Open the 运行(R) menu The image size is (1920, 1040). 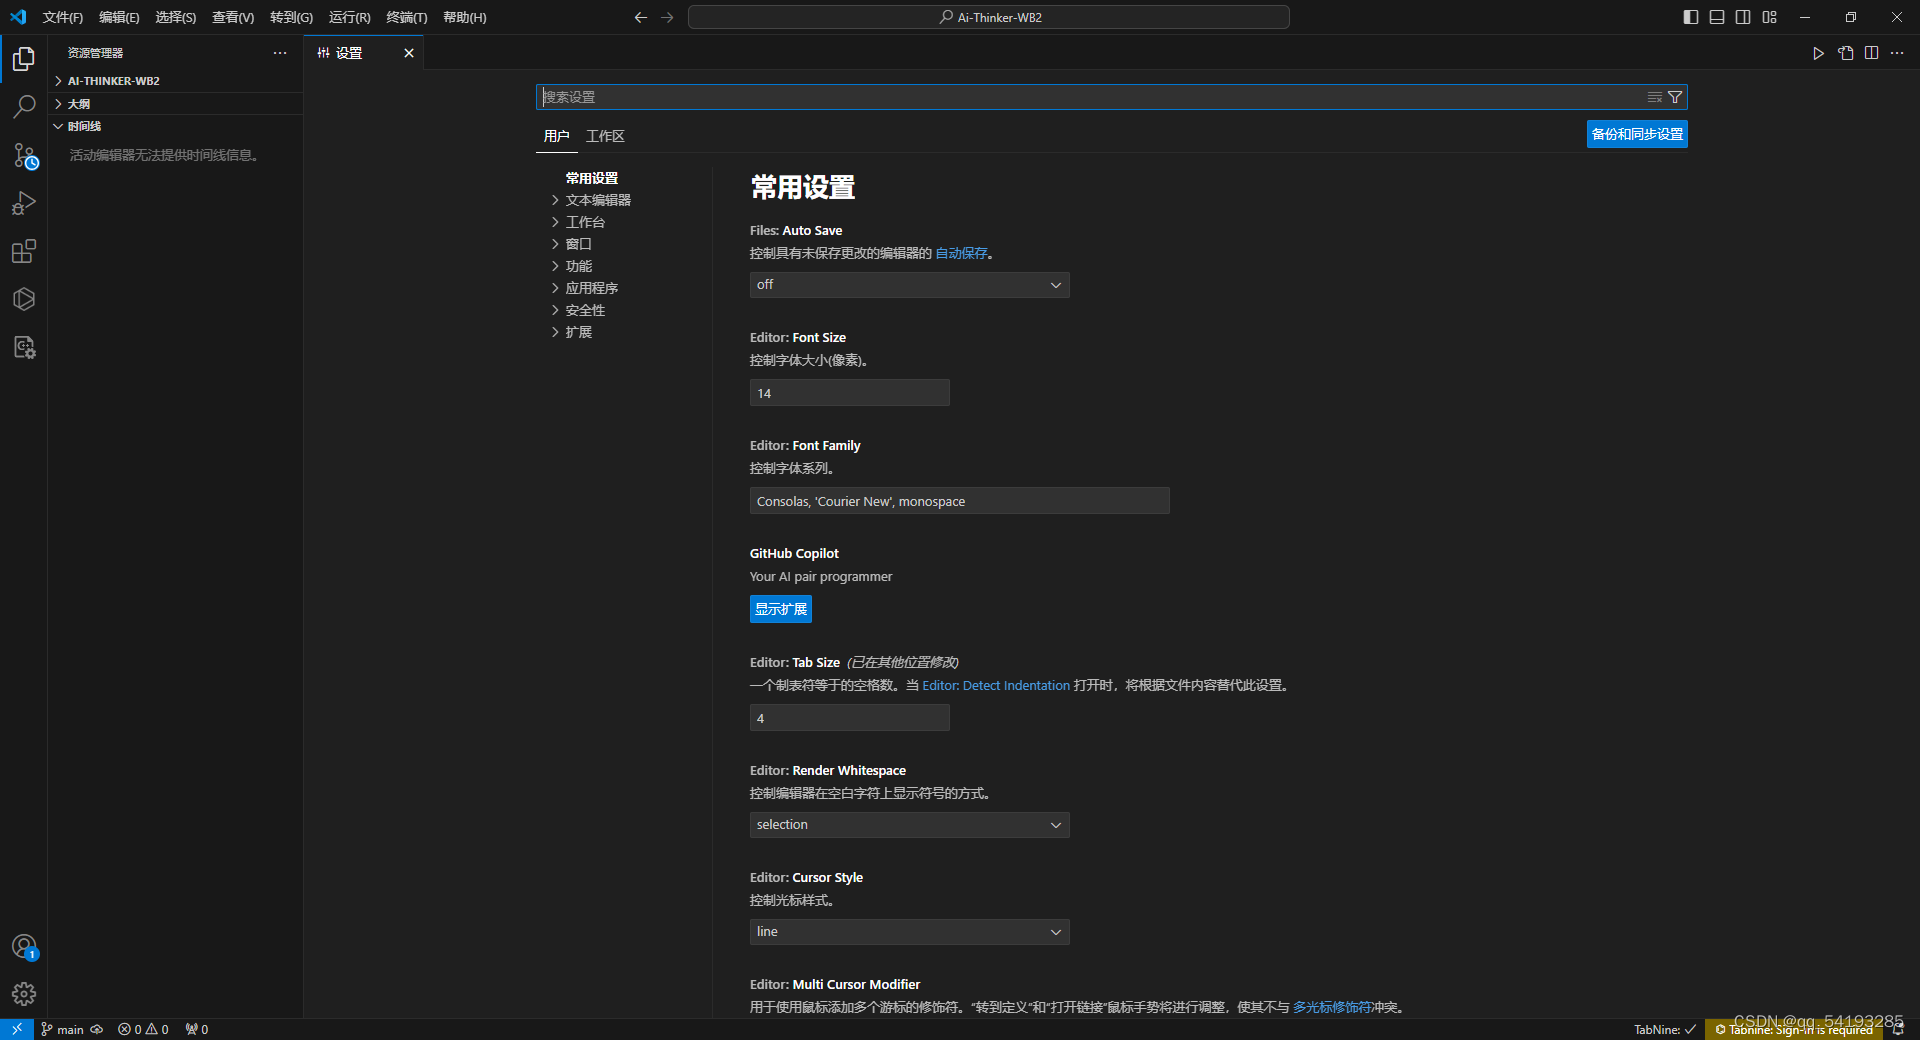point(349,17)
